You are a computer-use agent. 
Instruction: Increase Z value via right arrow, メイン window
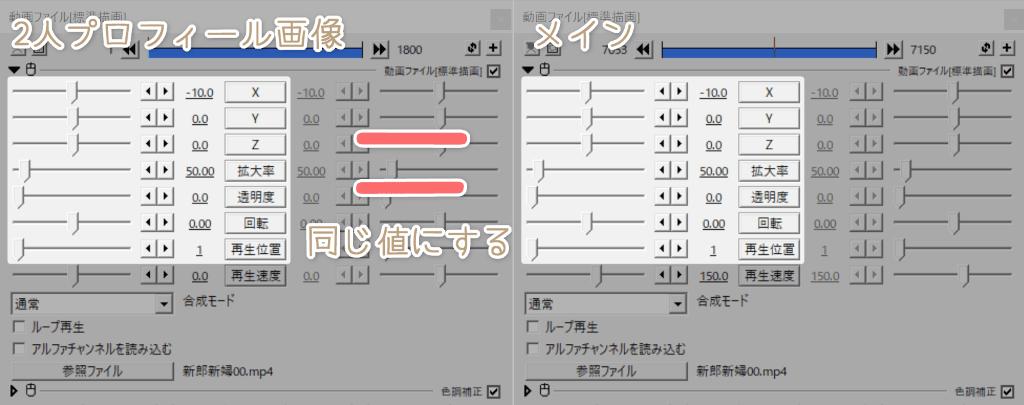pyautogui.click(x=679, y=144)
